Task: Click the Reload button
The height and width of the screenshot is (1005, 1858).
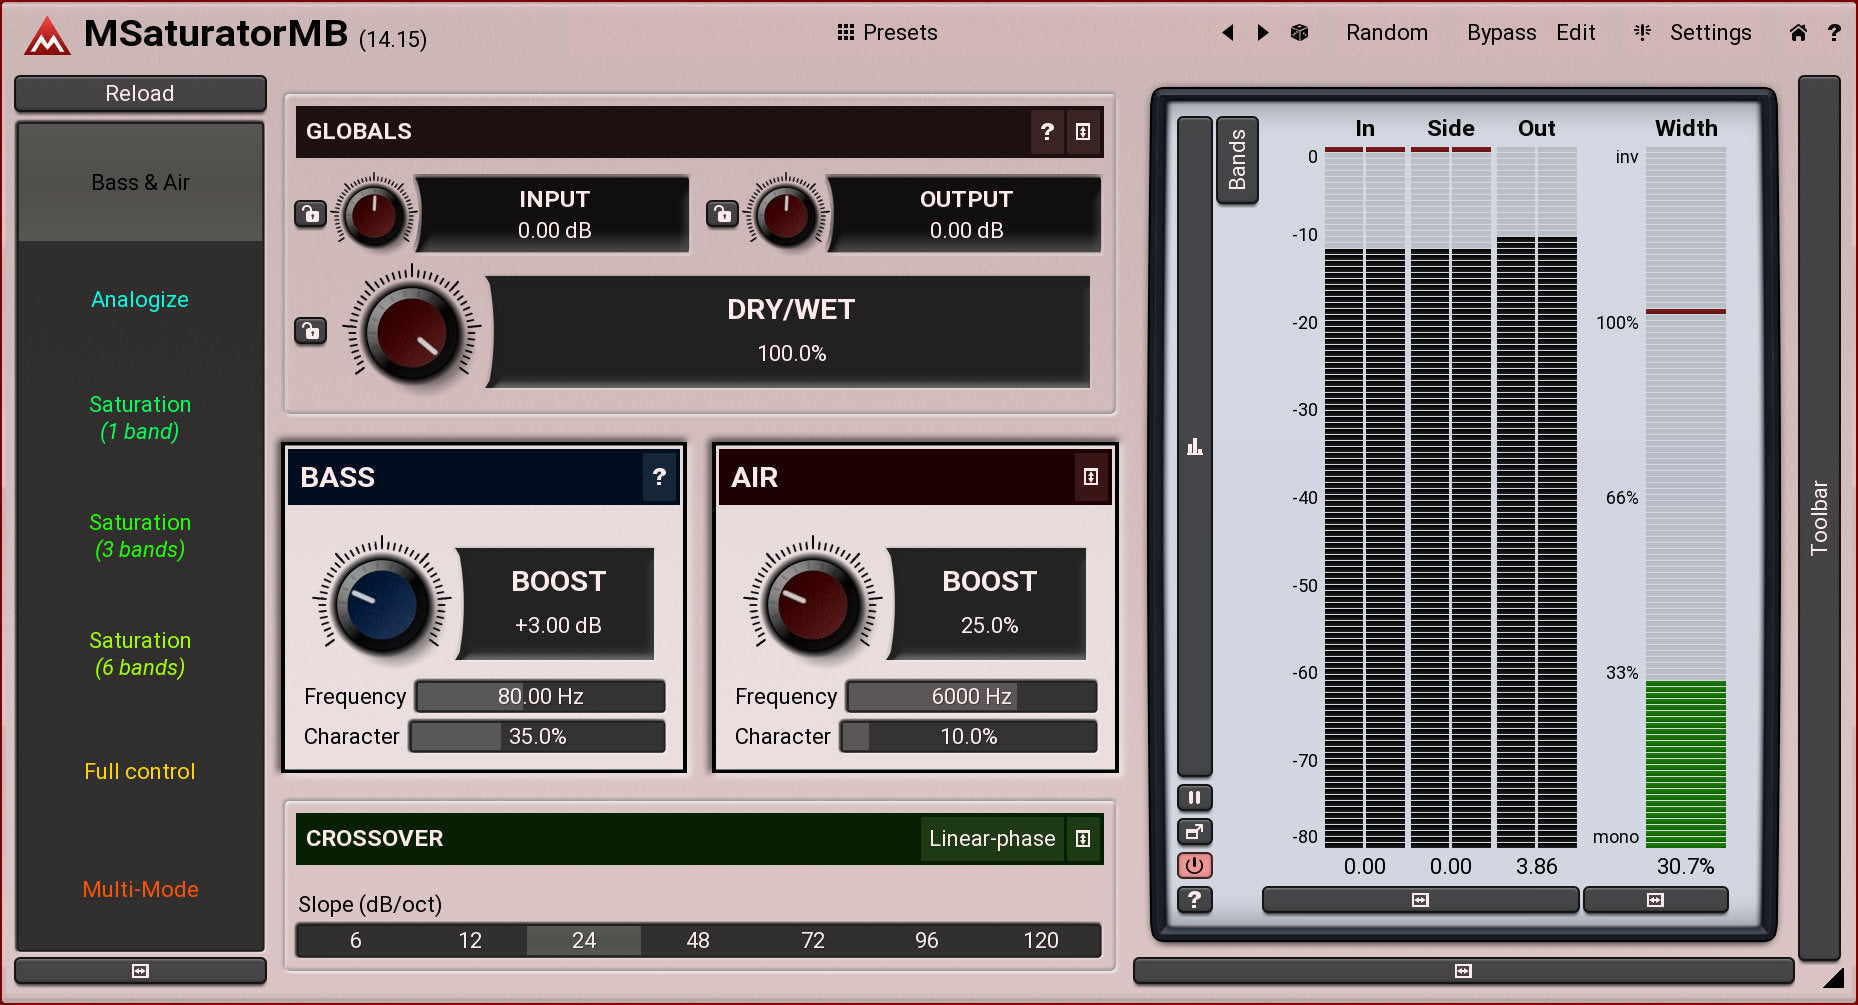Action: pos(140,94)
